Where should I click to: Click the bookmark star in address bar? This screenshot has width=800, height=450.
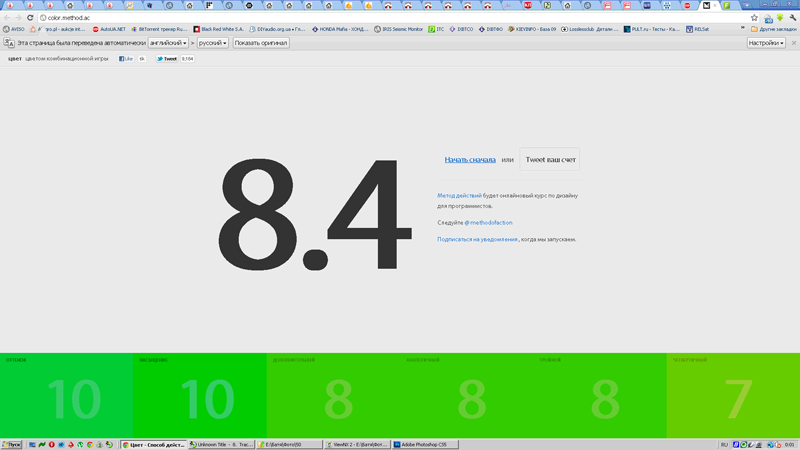pyautogui.click(x=754, y=18)
